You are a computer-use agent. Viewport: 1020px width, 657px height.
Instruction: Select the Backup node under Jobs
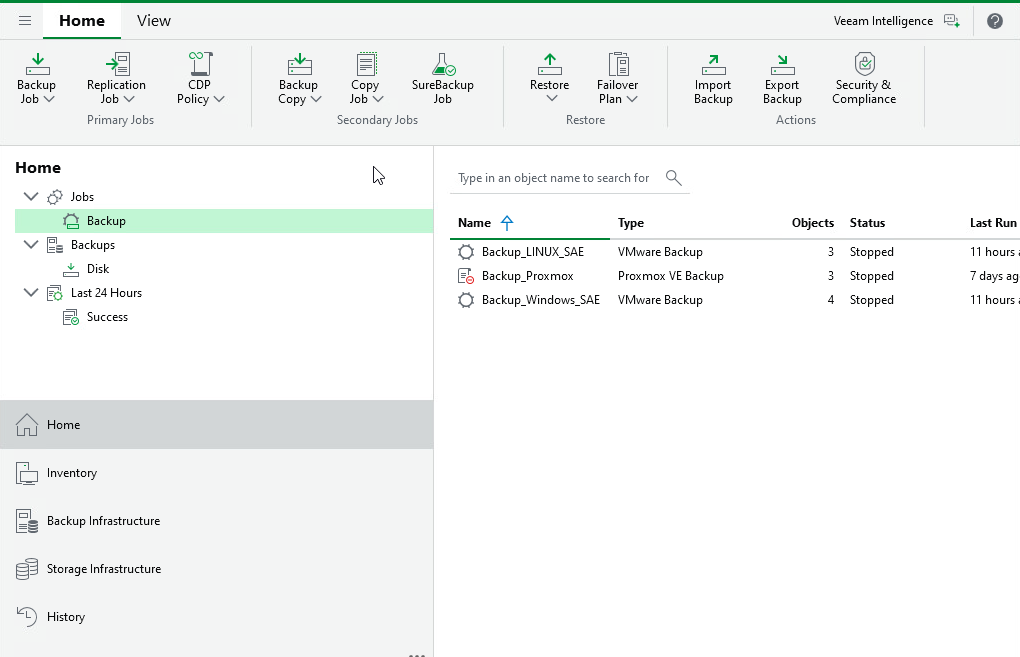[x=224, y=221]
